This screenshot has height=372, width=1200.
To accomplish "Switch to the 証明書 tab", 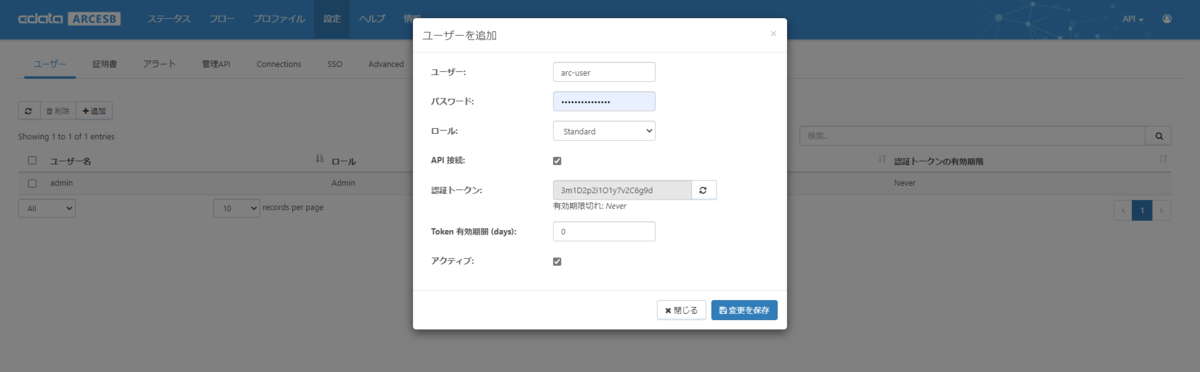I will (x=104, y=64).
